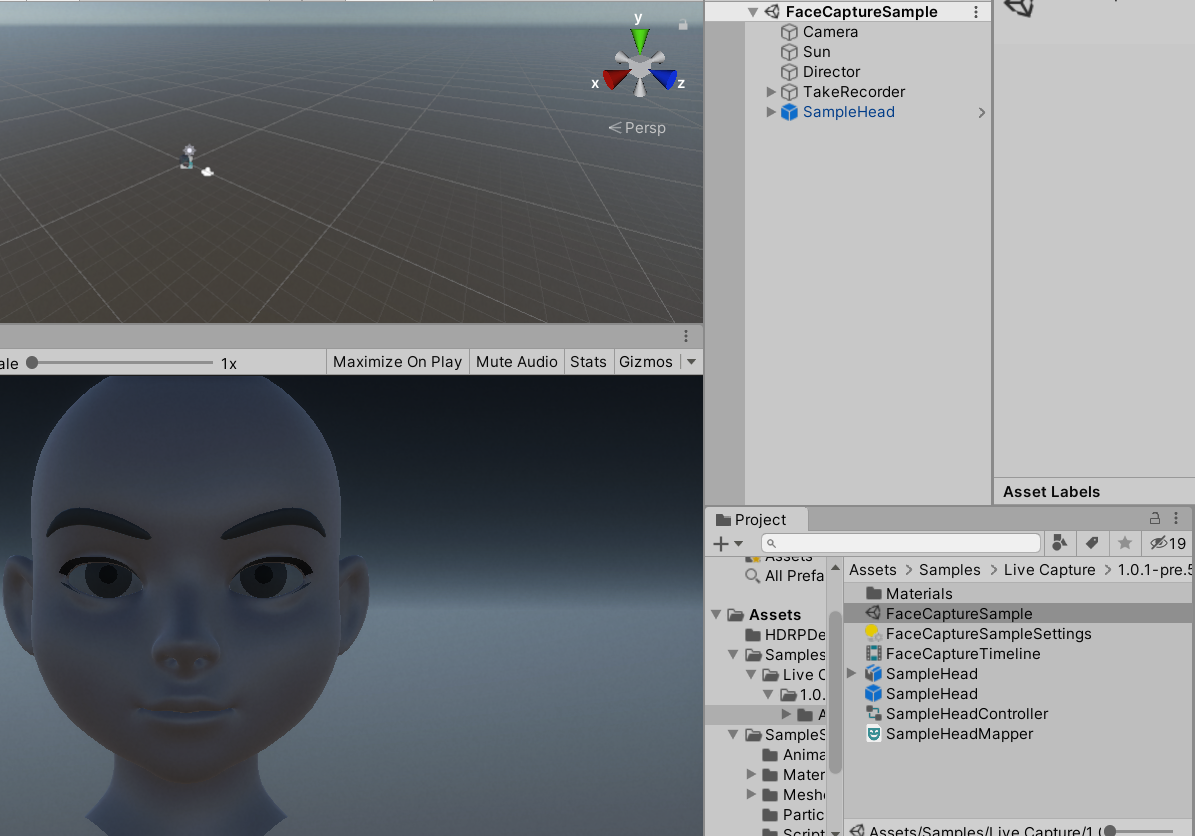Toggle the Project panel lock icon
Screen dimensions: 1195x836
[1155, 518]
